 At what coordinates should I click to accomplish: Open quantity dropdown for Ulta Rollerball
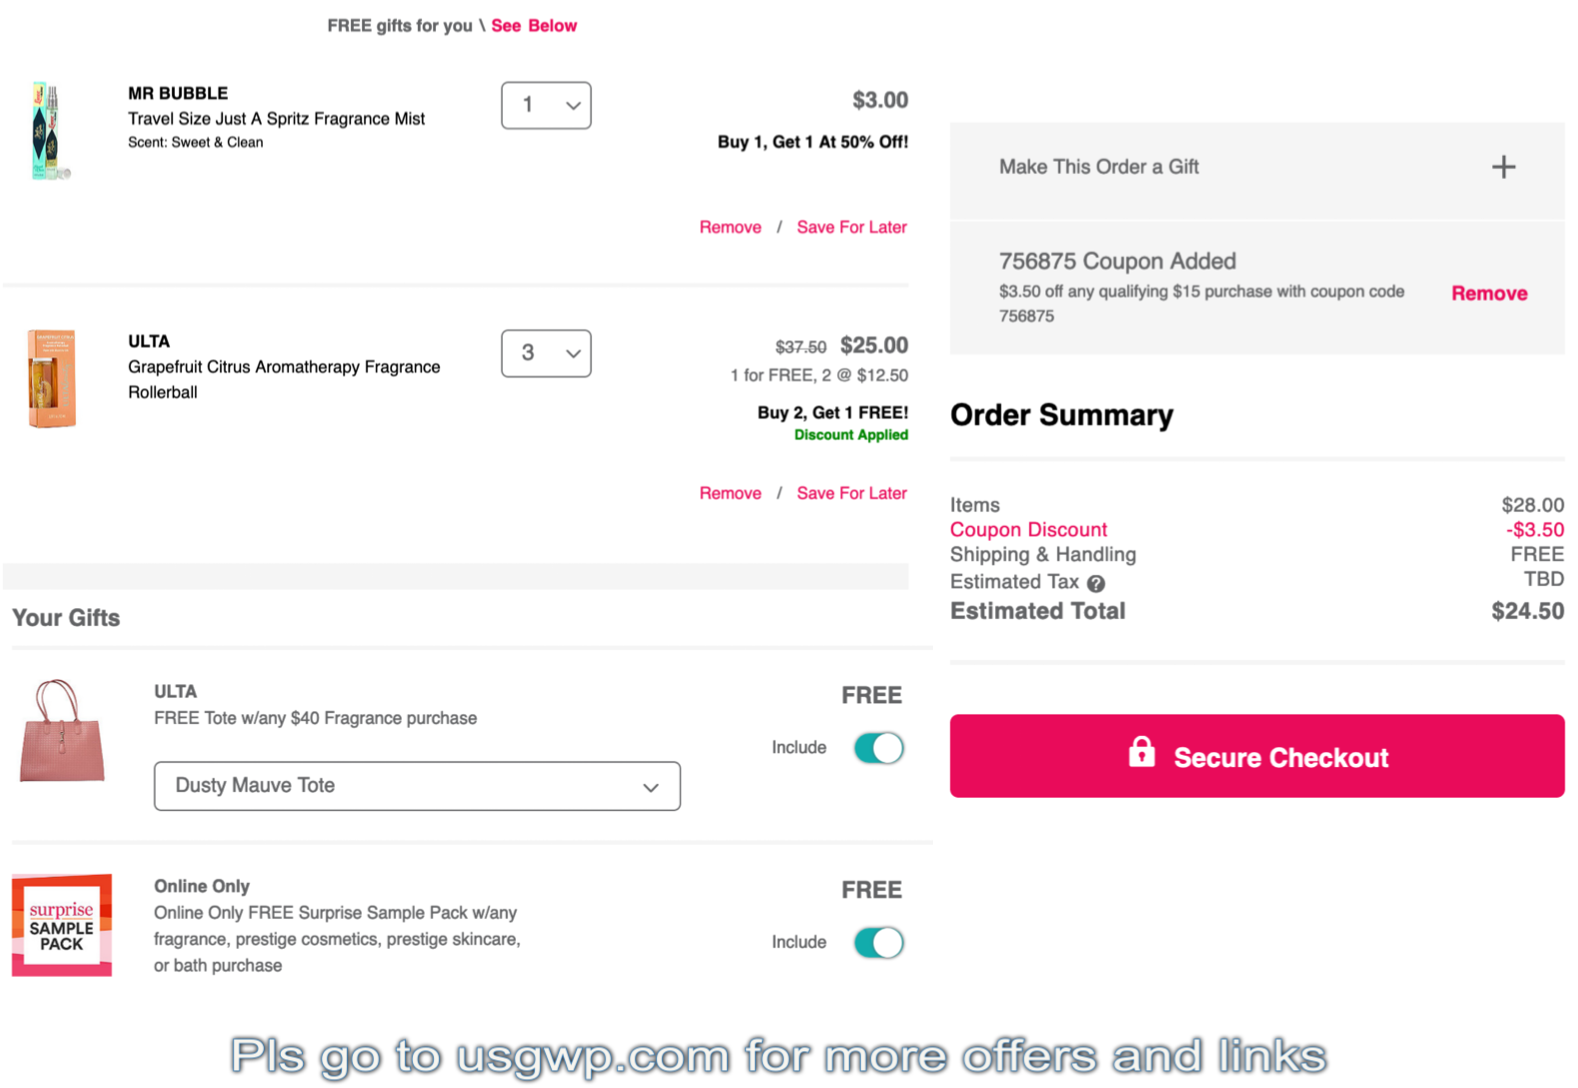click(546, 353)
